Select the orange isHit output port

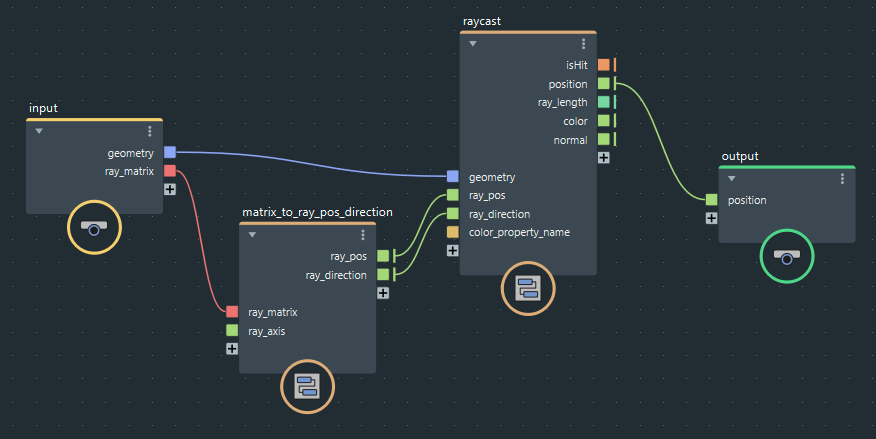click(x=603, y=65)
